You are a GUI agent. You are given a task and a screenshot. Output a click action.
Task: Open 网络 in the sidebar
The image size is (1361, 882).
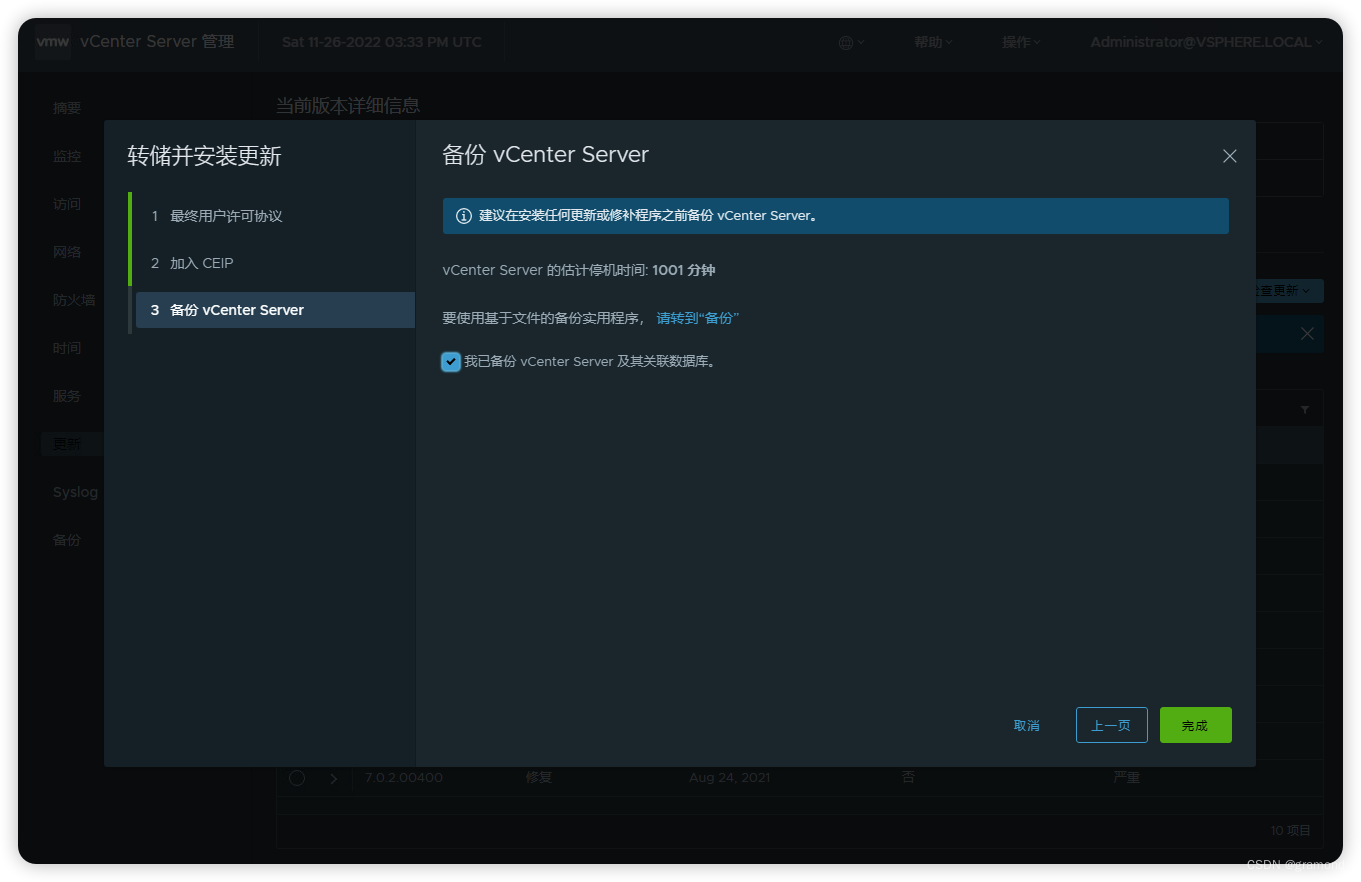[x=67, y=252]
